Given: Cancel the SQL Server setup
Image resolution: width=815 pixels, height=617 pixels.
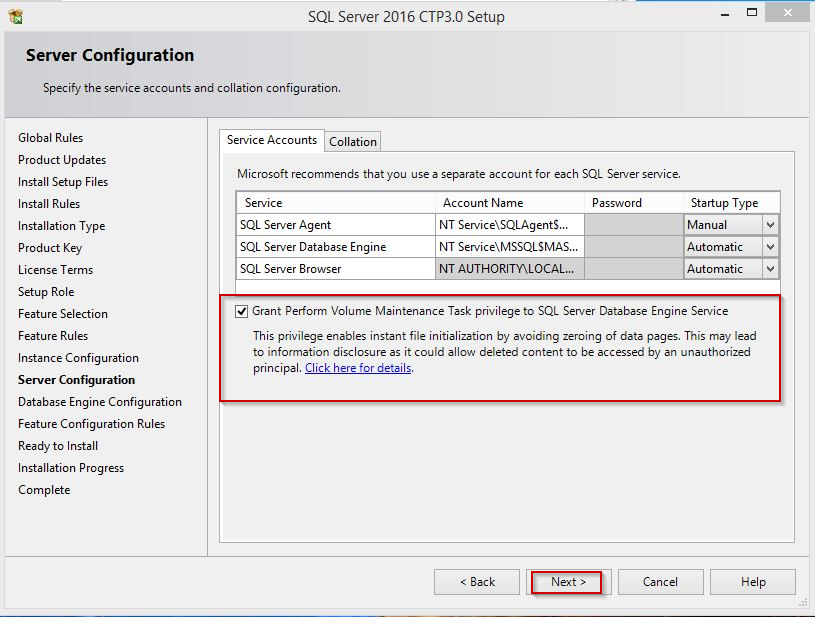Looking at the screenshot, I should tap(660, 582).
